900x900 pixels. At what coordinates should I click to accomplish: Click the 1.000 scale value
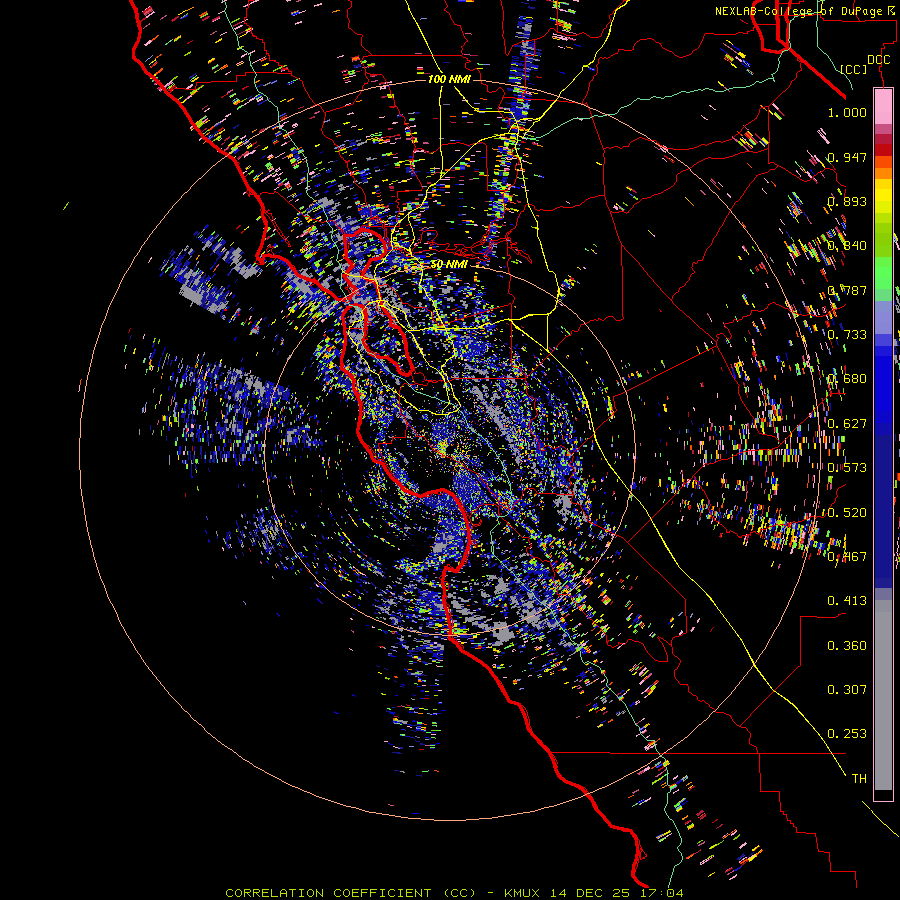coord(847,112)
